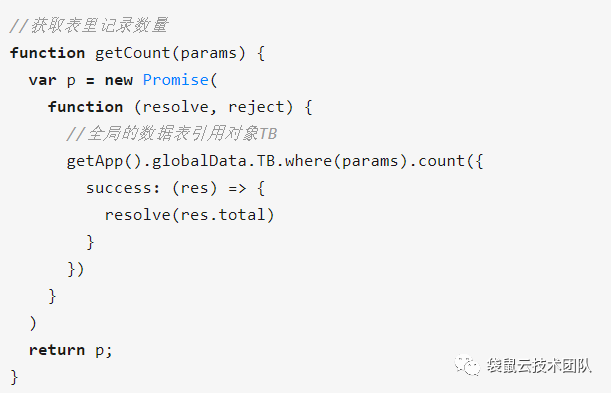
Task: Click the comment 全局的数据表引用对象TB
Action: (172, 134)
